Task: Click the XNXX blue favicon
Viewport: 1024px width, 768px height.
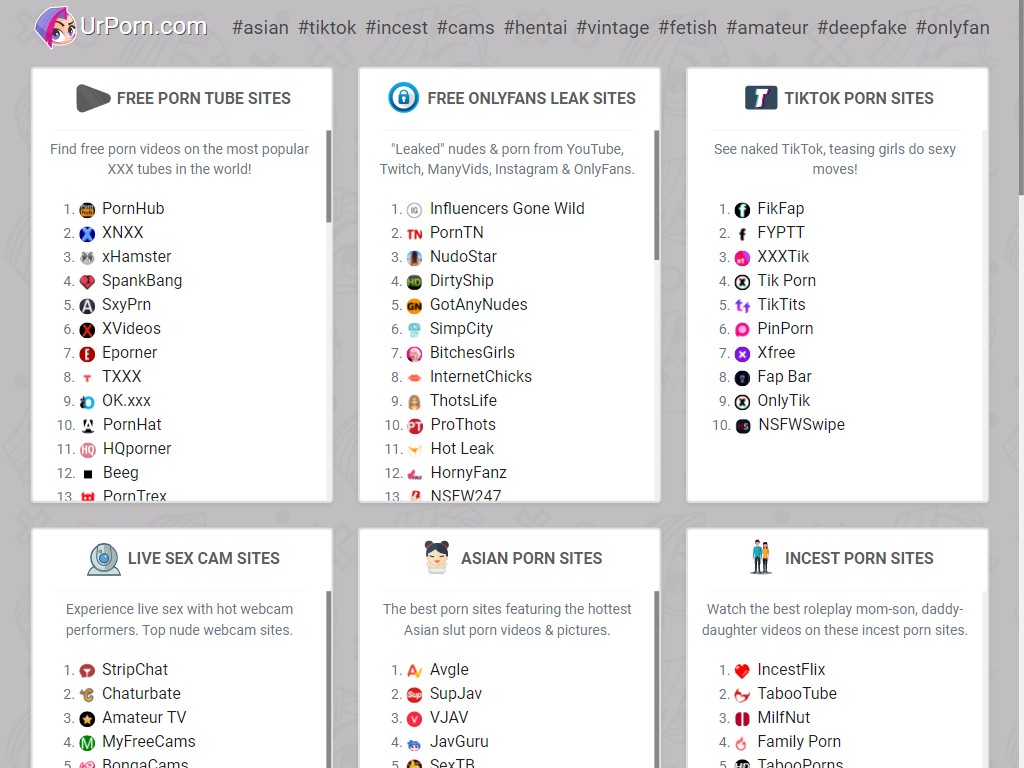Action: click(x=87, y=234)
